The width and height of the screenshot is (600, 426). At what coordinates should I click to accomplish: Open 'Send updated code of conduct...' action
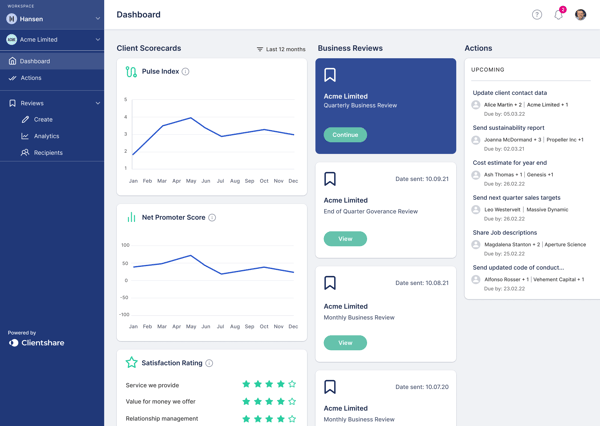click(x=518, y=267)
